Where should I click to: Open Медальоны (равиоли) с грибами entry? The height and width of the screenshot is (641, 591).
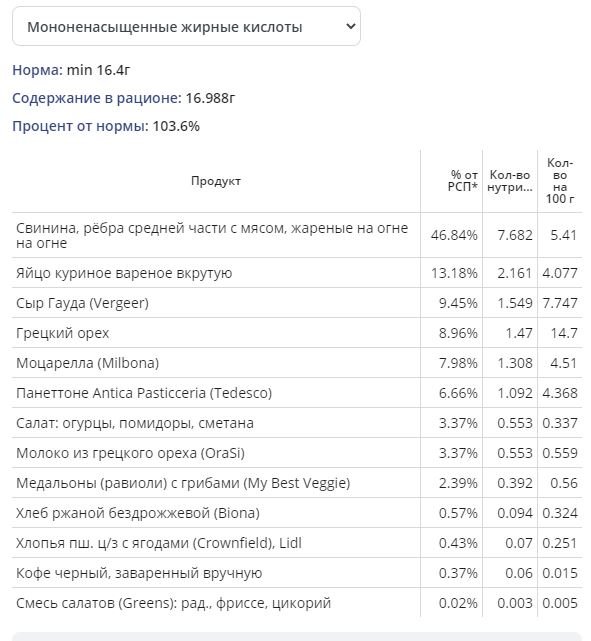(183, 483)
